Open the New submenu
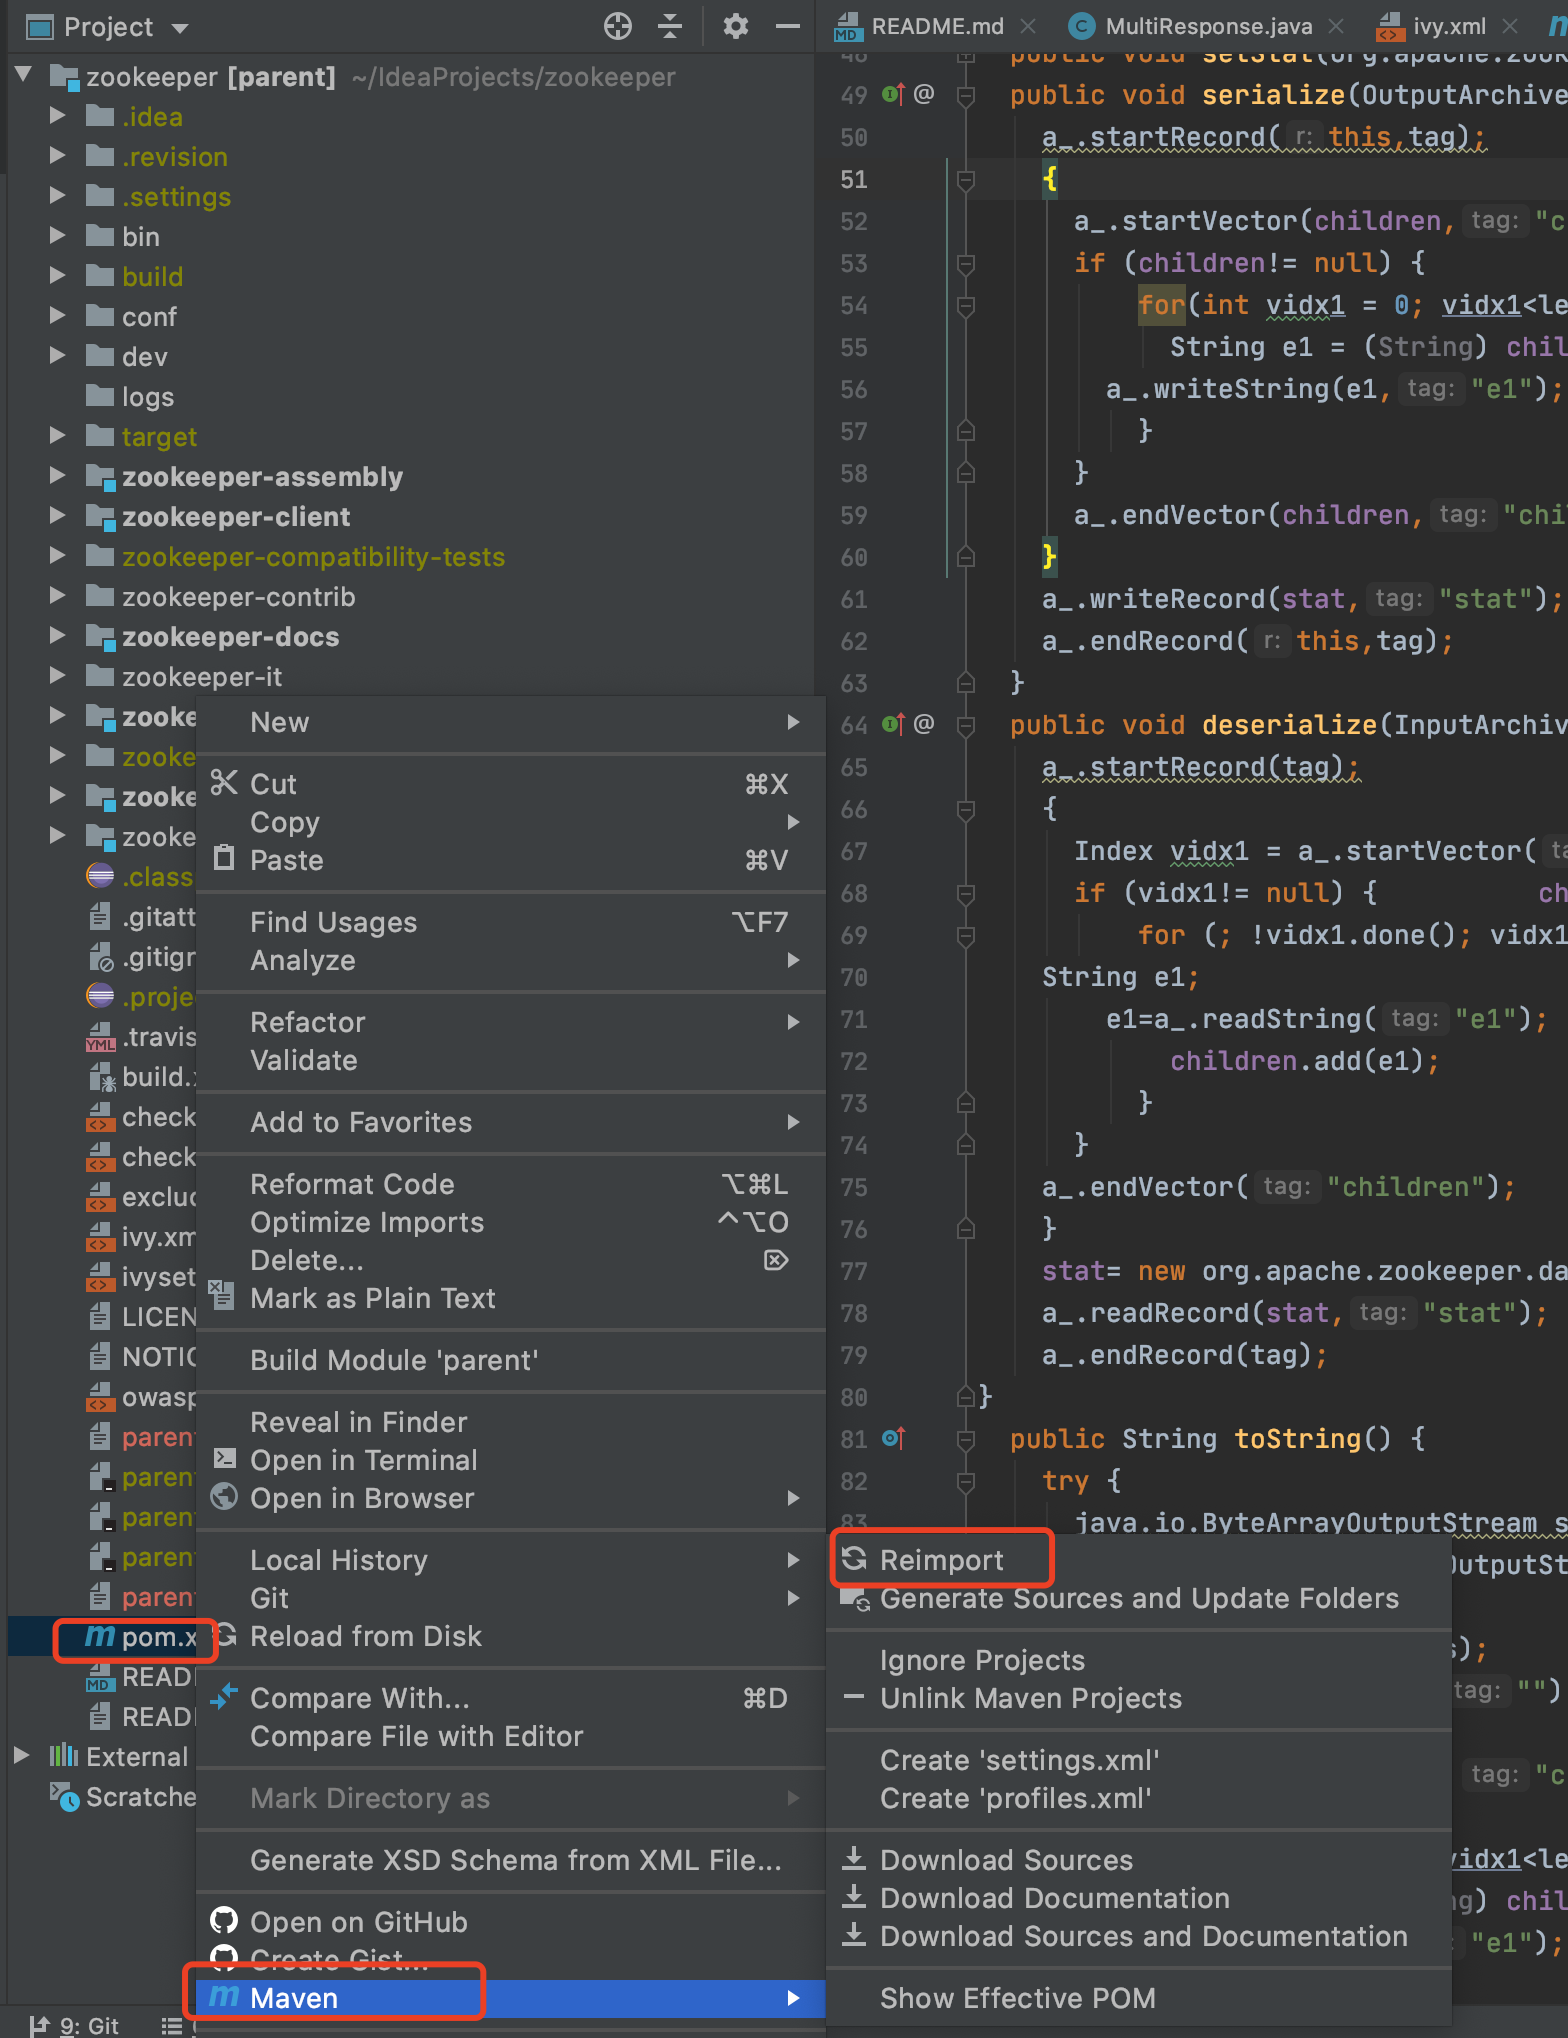This screenshot has height=2038, width=1568. coord(511,722)
